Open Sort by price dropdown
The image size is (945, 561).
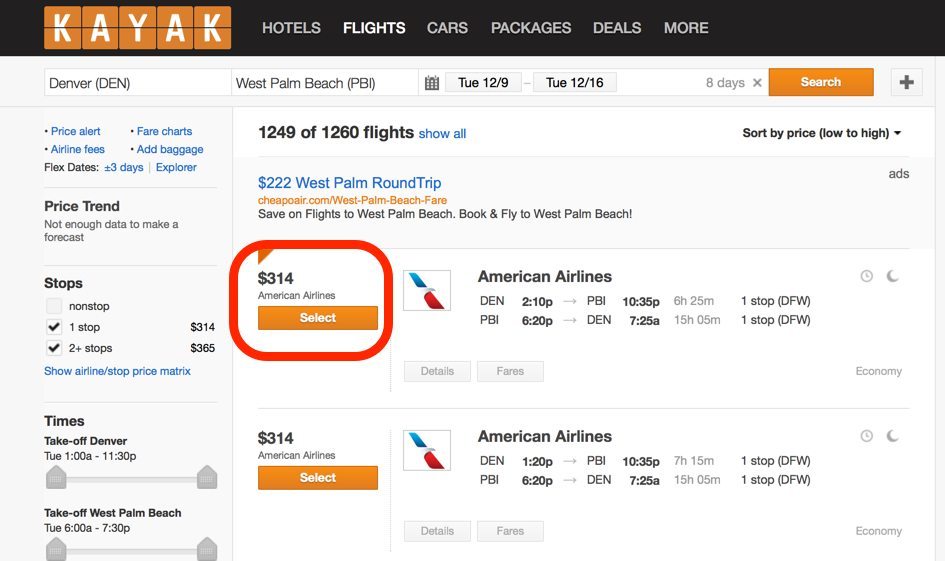(821, 133)
